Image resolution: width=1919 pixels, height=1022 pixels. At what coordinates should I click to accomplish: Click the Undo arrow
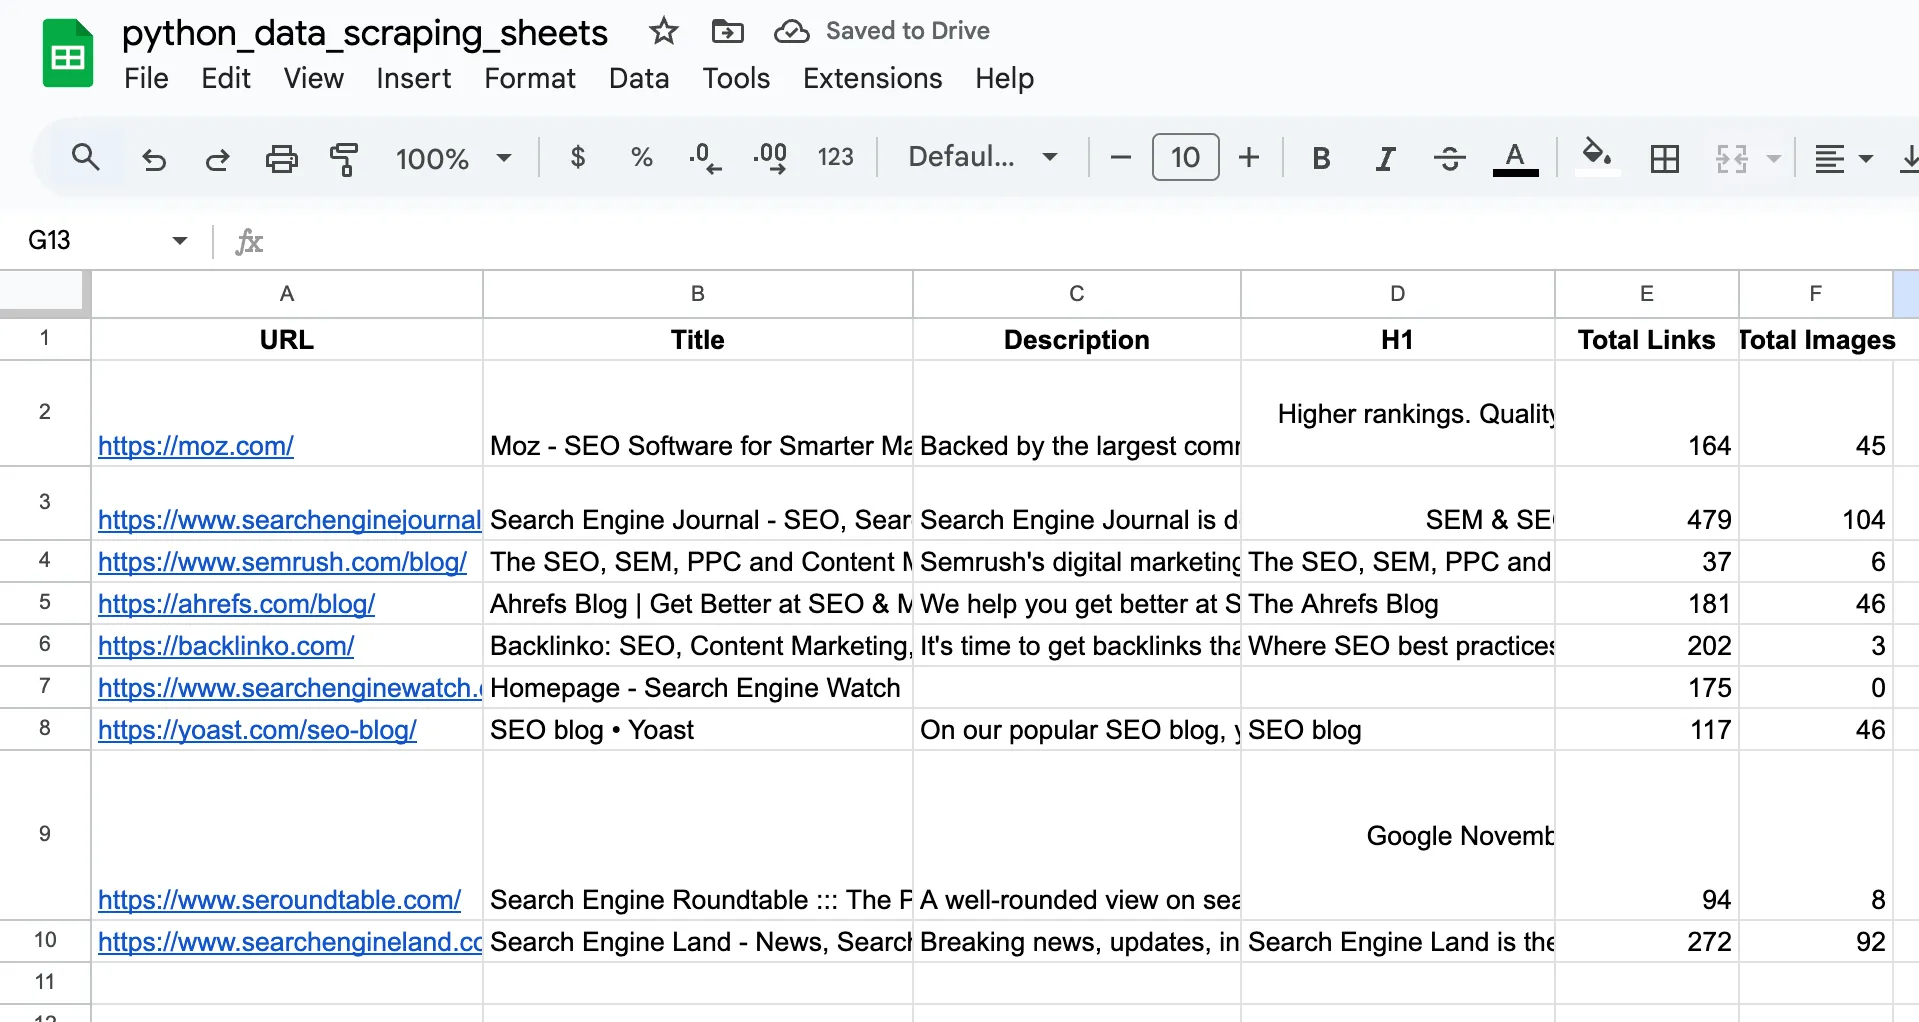pyautogui.click(x=154, y=158)
